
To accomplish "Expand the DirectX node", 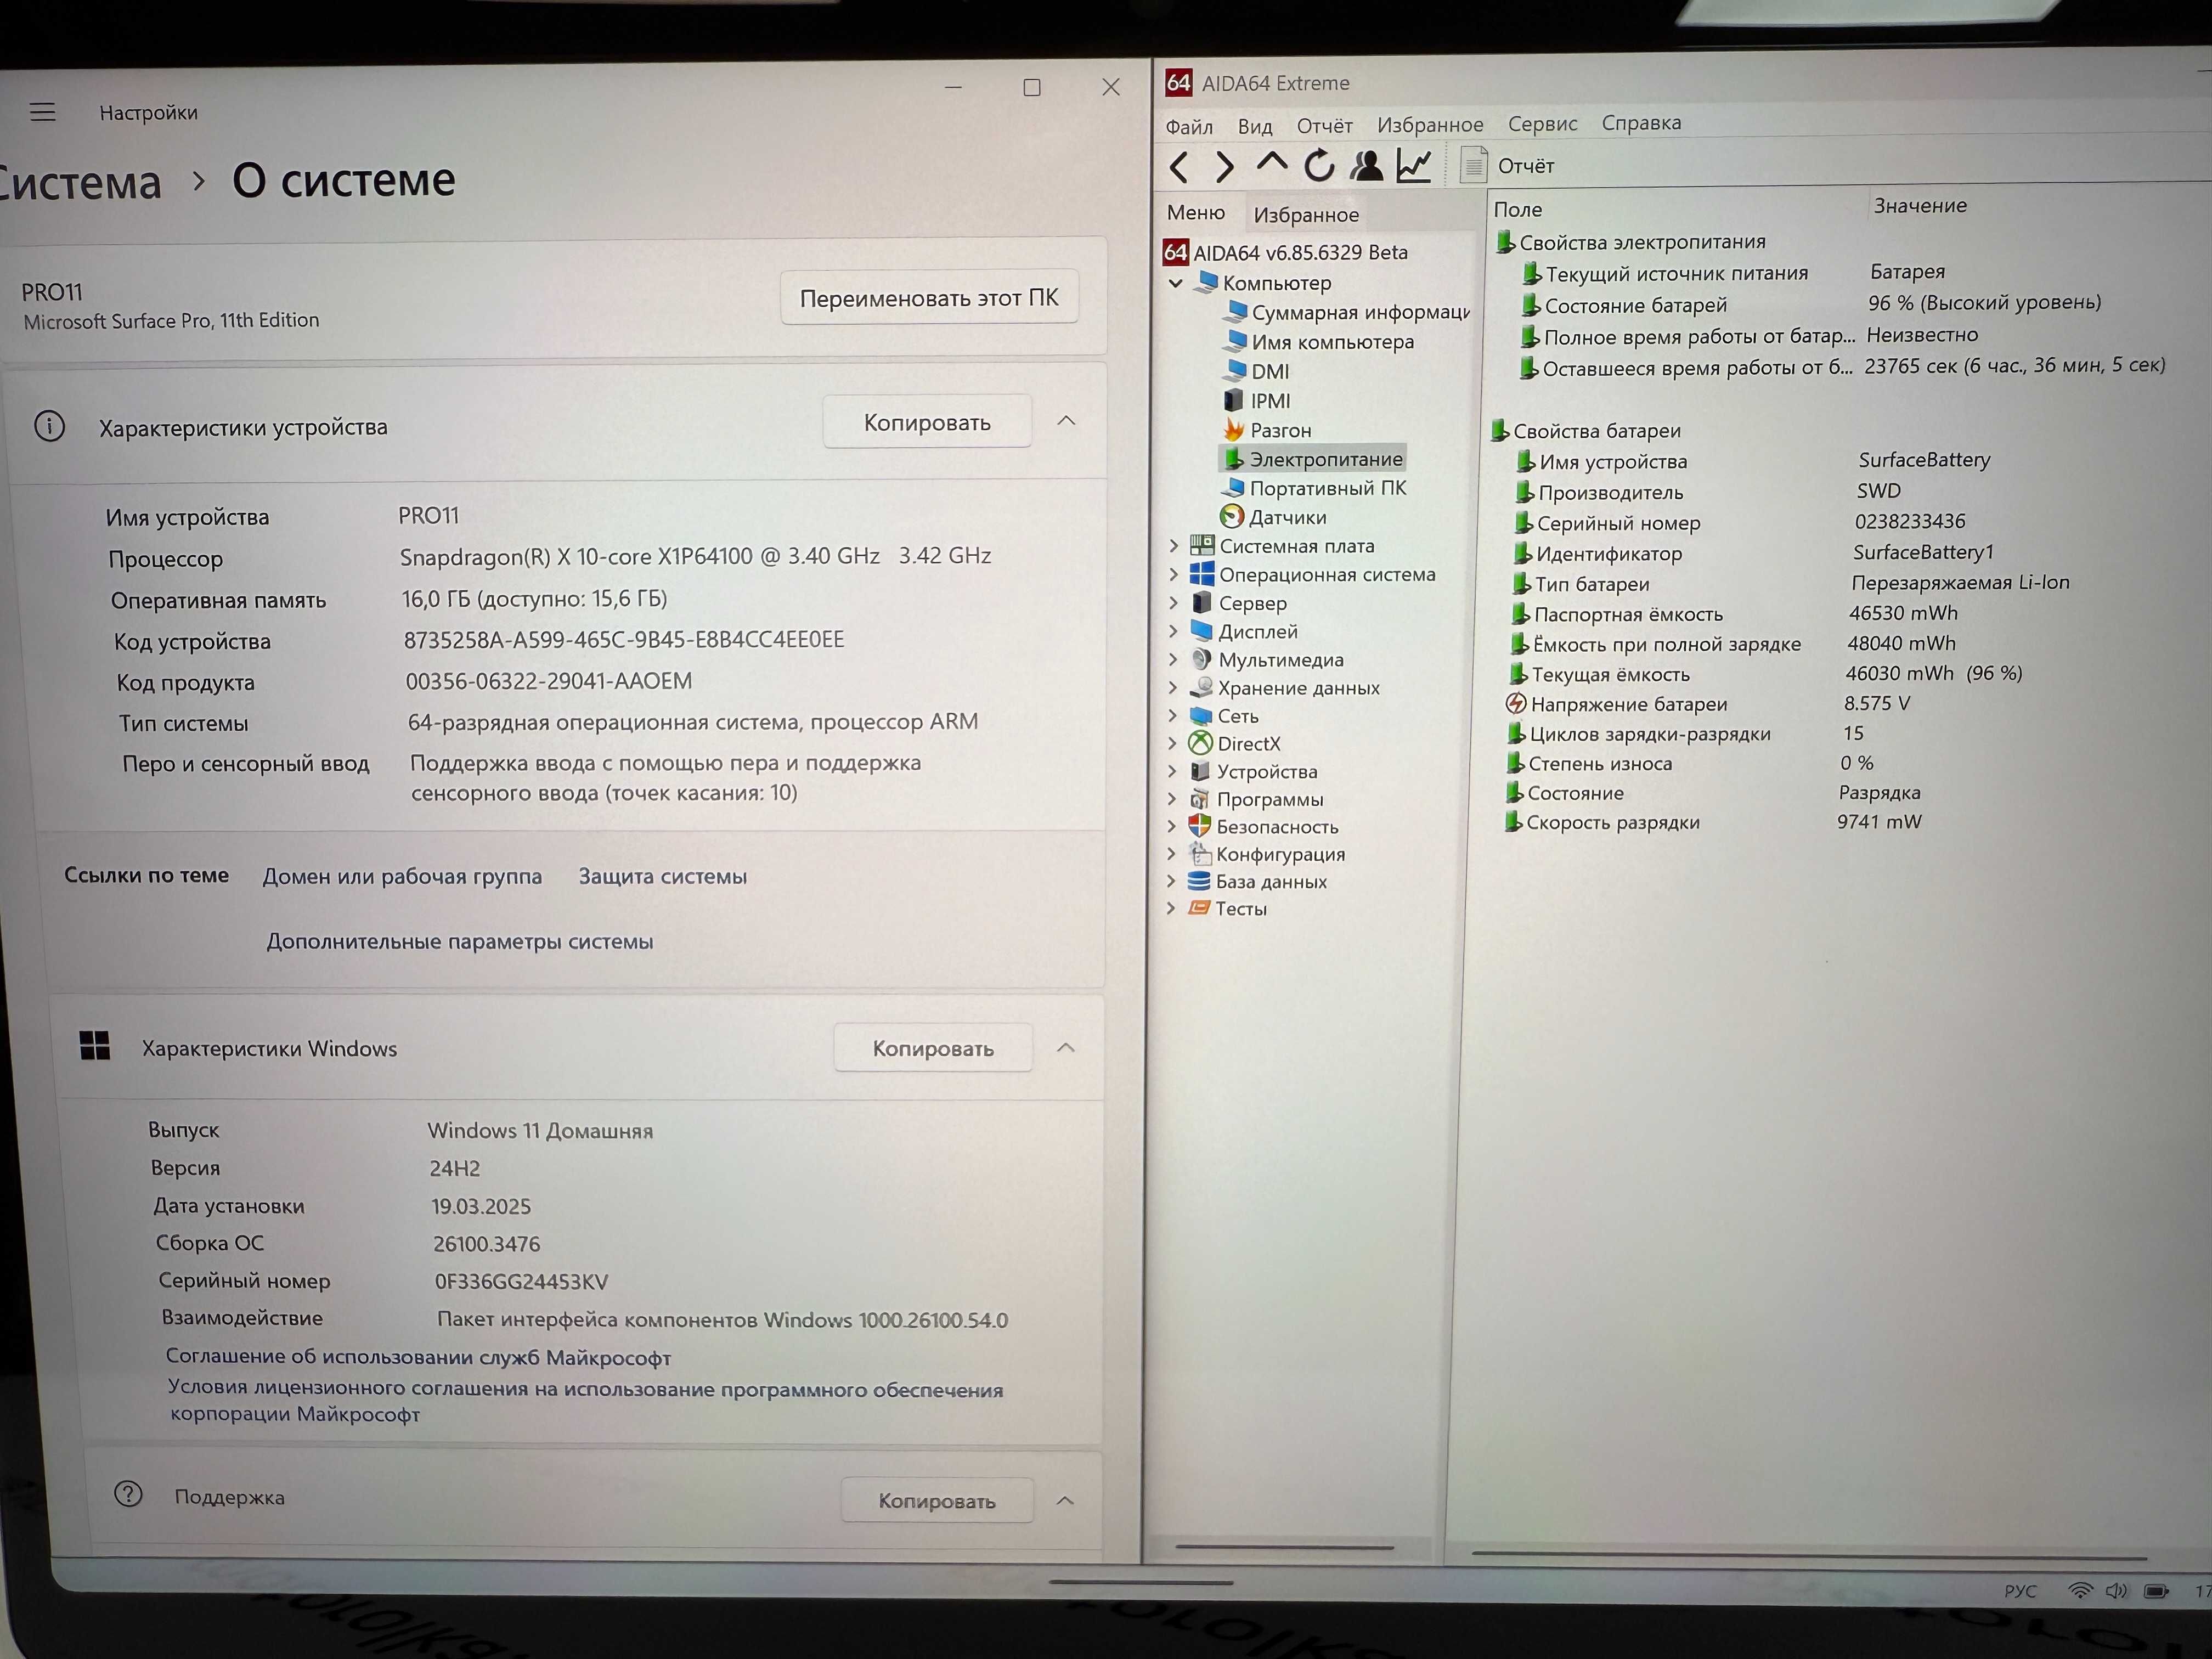I will point(1172,744).
